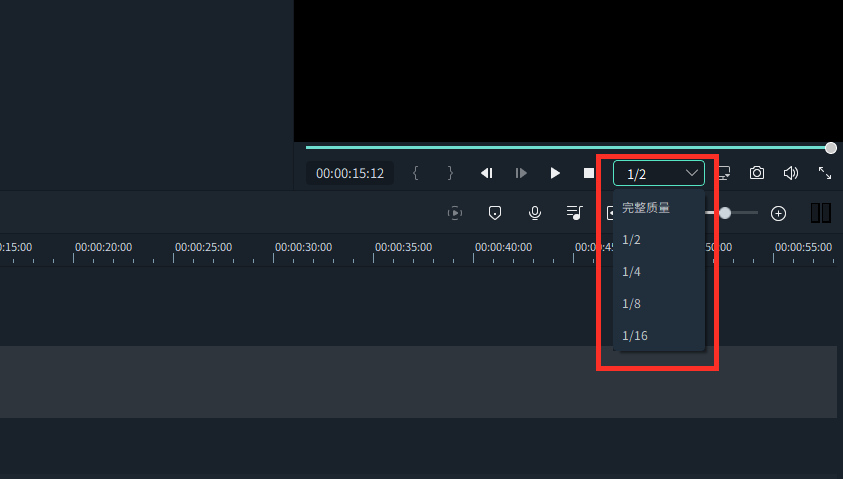Click the 00:00:30:00 mark on timeline ruler
The width and height of the screenshot is (843, 479).
[x=303, y=247]
